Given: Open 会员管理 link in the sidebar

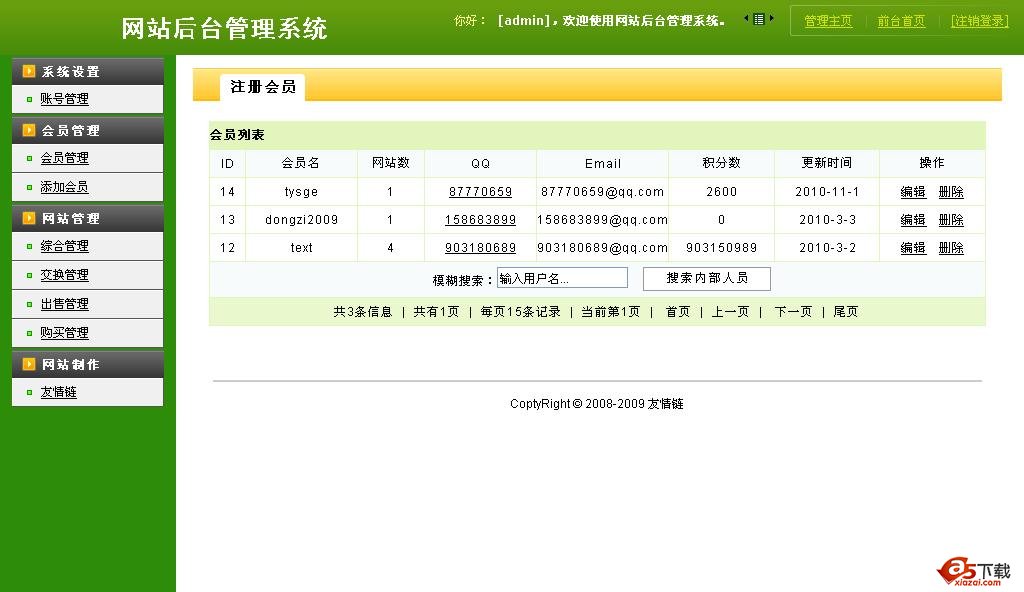Looking at the screenshot, I should [64, 157].
